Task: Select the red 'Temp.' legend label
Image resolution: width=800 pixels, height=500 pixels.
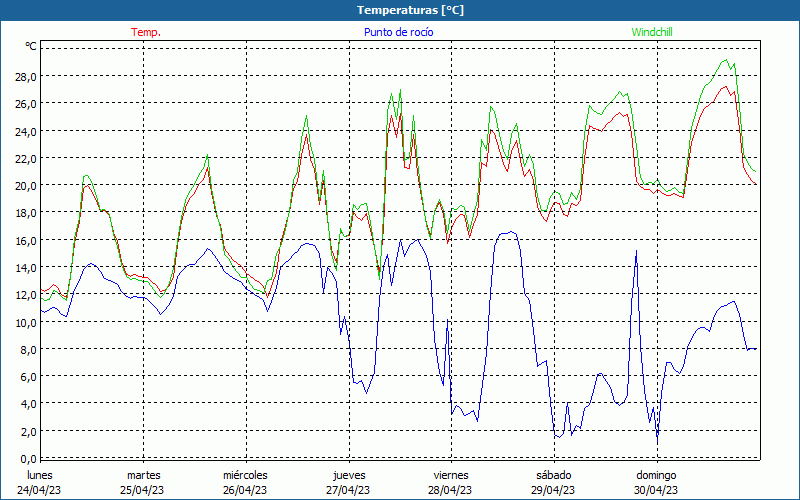Action: 146,32
